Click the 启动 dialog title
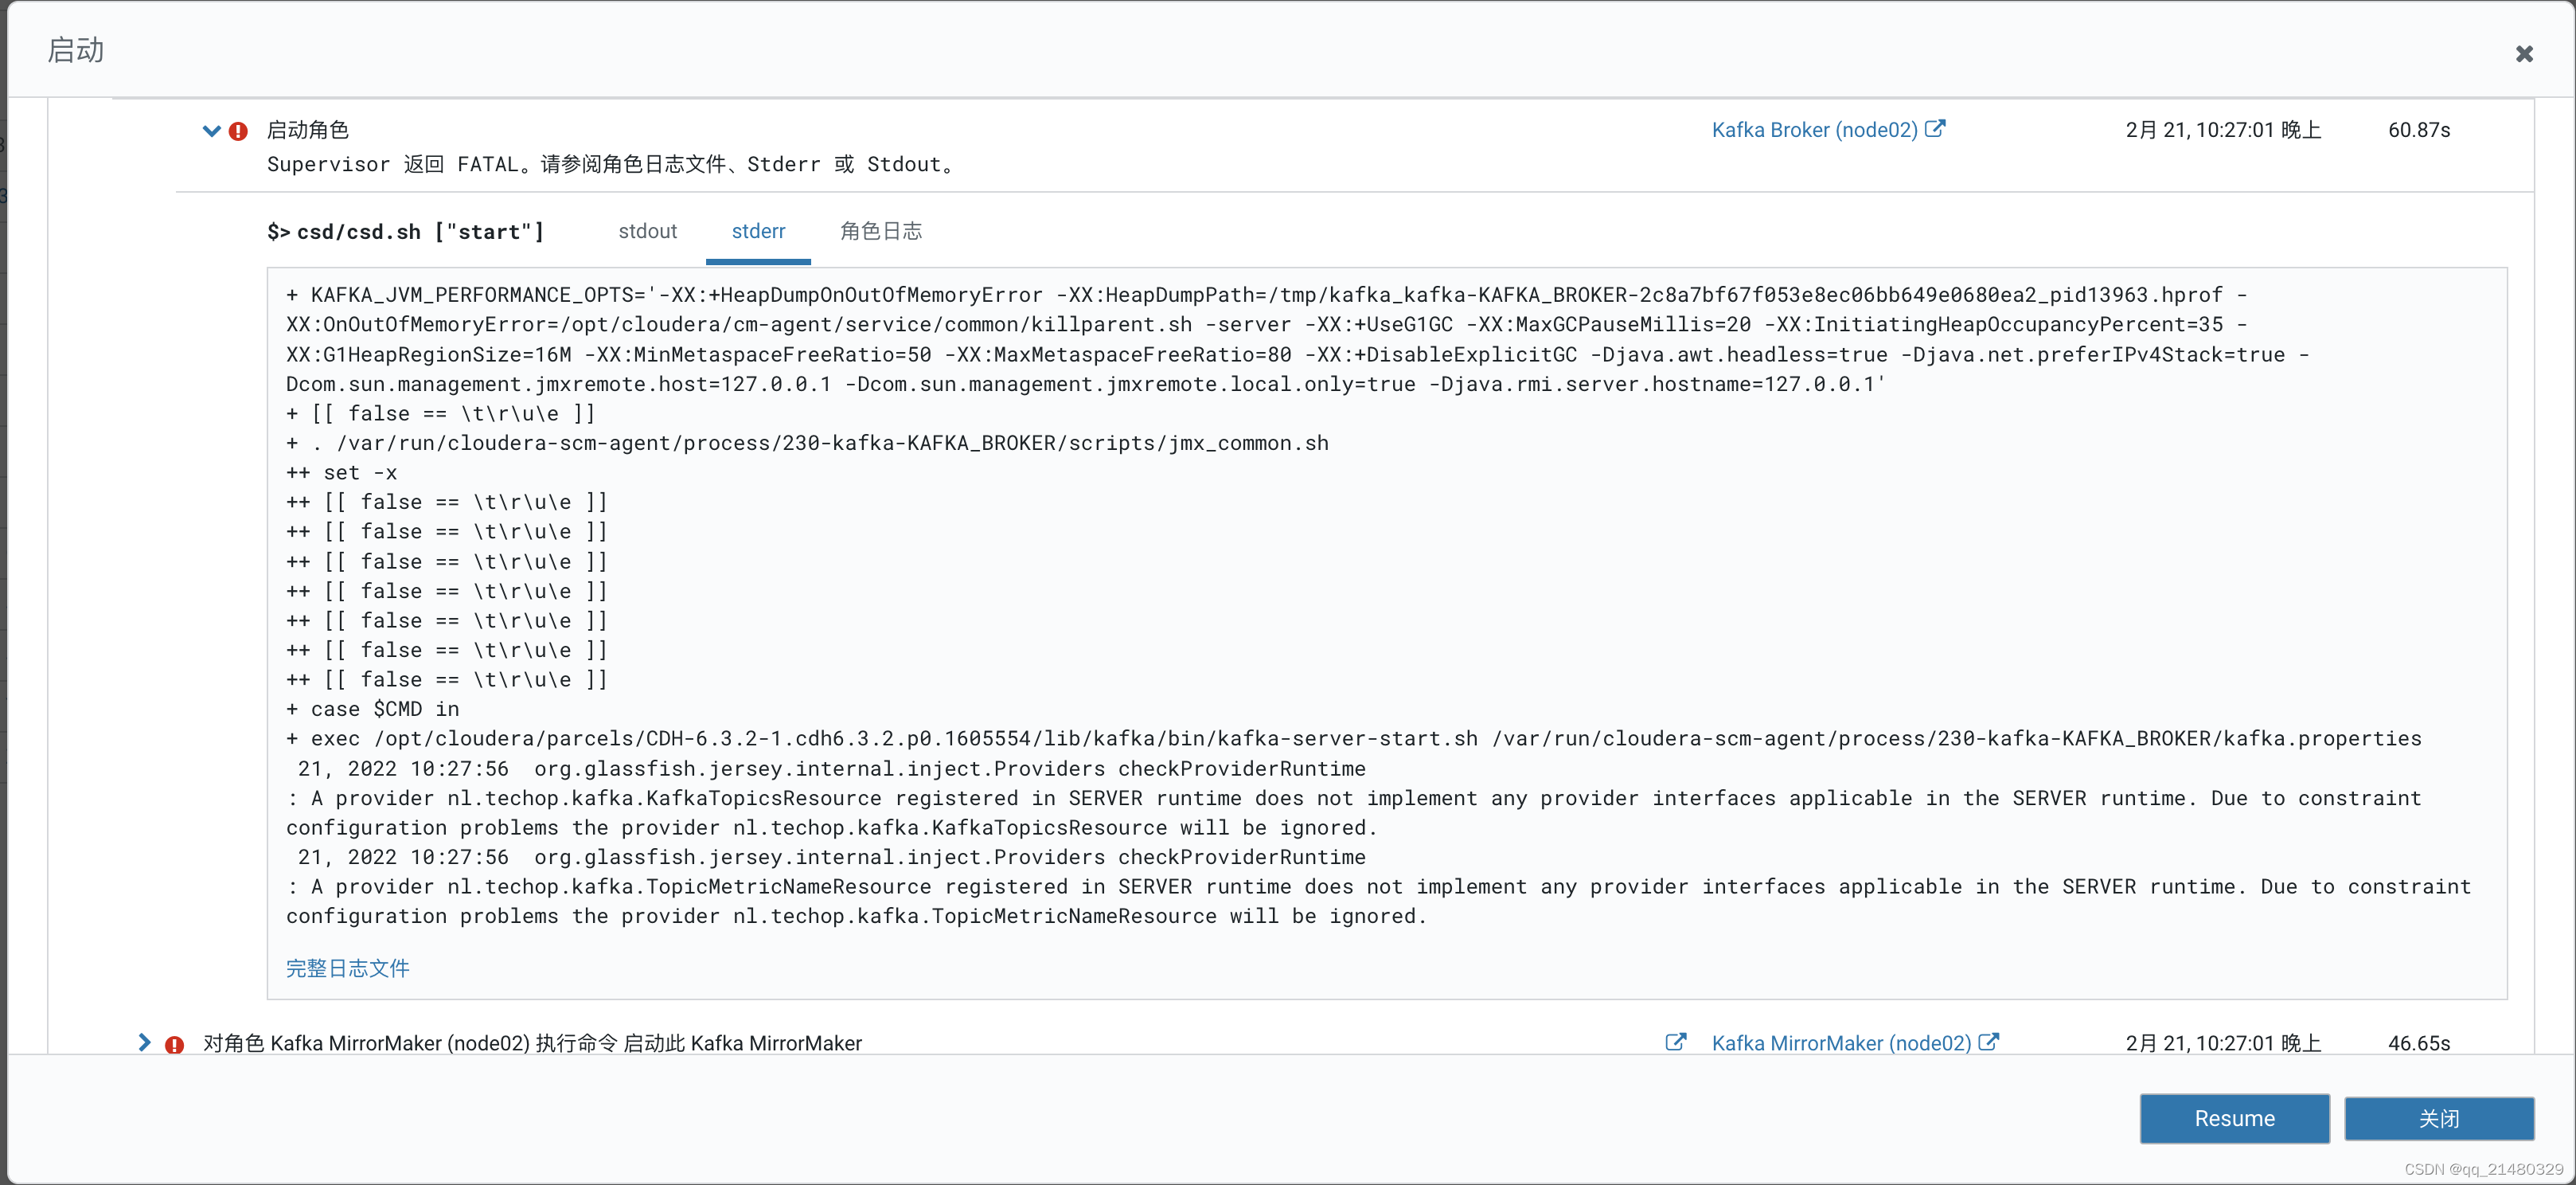2576x1185 pixels. pyautogui.click(x=76, y=50)
